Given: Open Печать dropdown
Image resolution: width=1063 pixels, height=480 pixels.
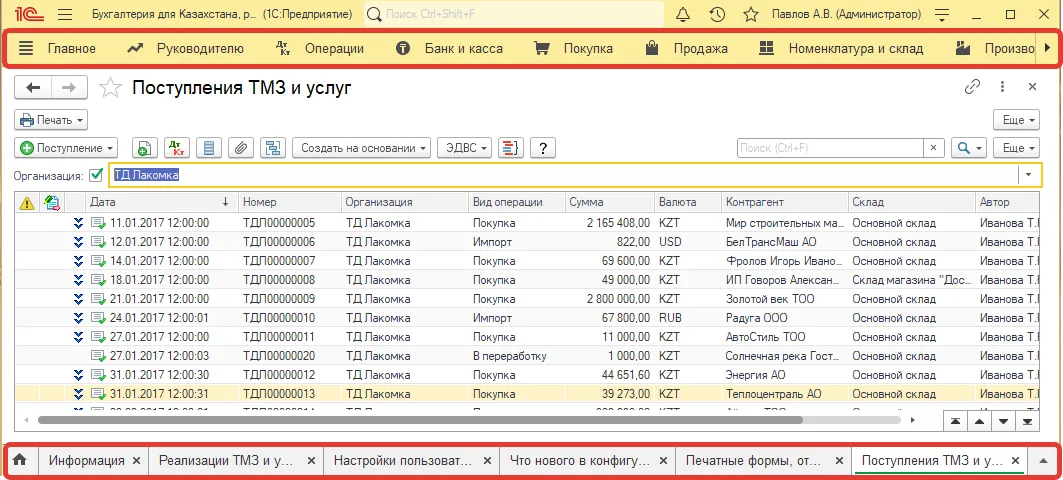Looking at the screenshot, I should [x=51, y=120].
